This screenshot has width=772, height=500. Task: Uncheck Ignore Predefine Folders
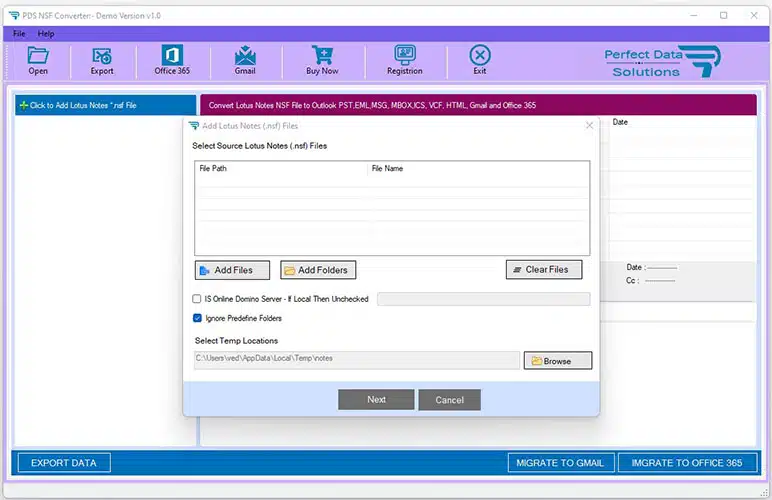(197, 318)
